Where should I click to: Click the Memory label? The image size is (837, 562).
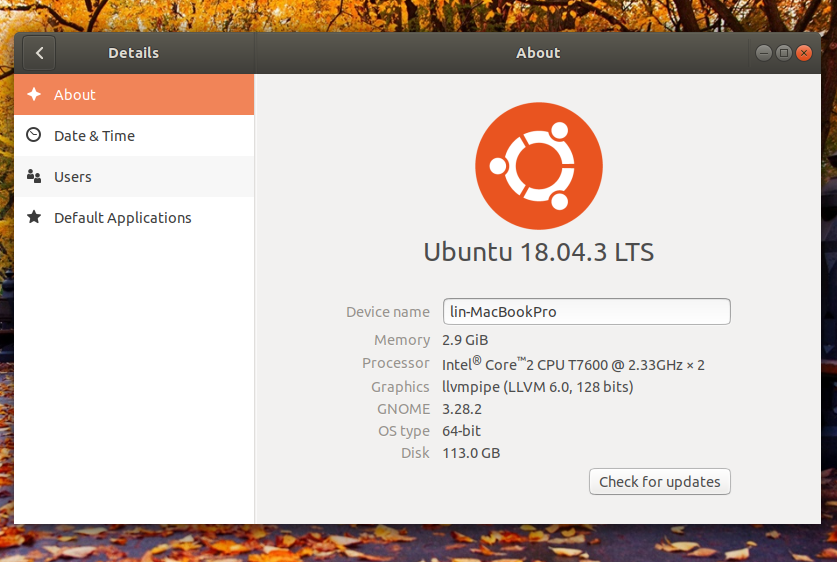tap(402, 340)
